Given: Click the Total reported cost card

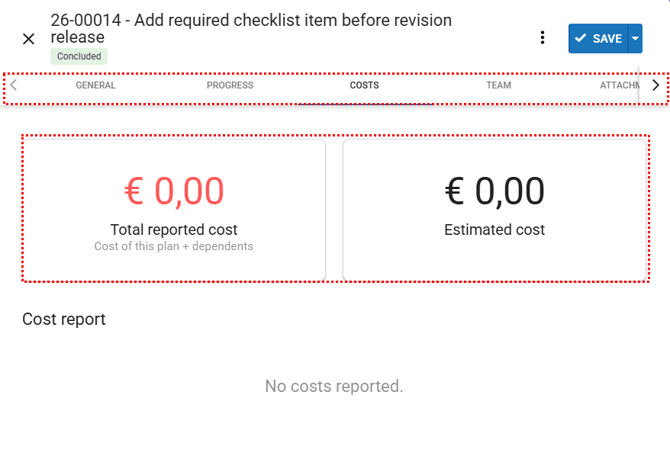Looking at the screenshot, I should pyautogui.click(x=174, y=210).
